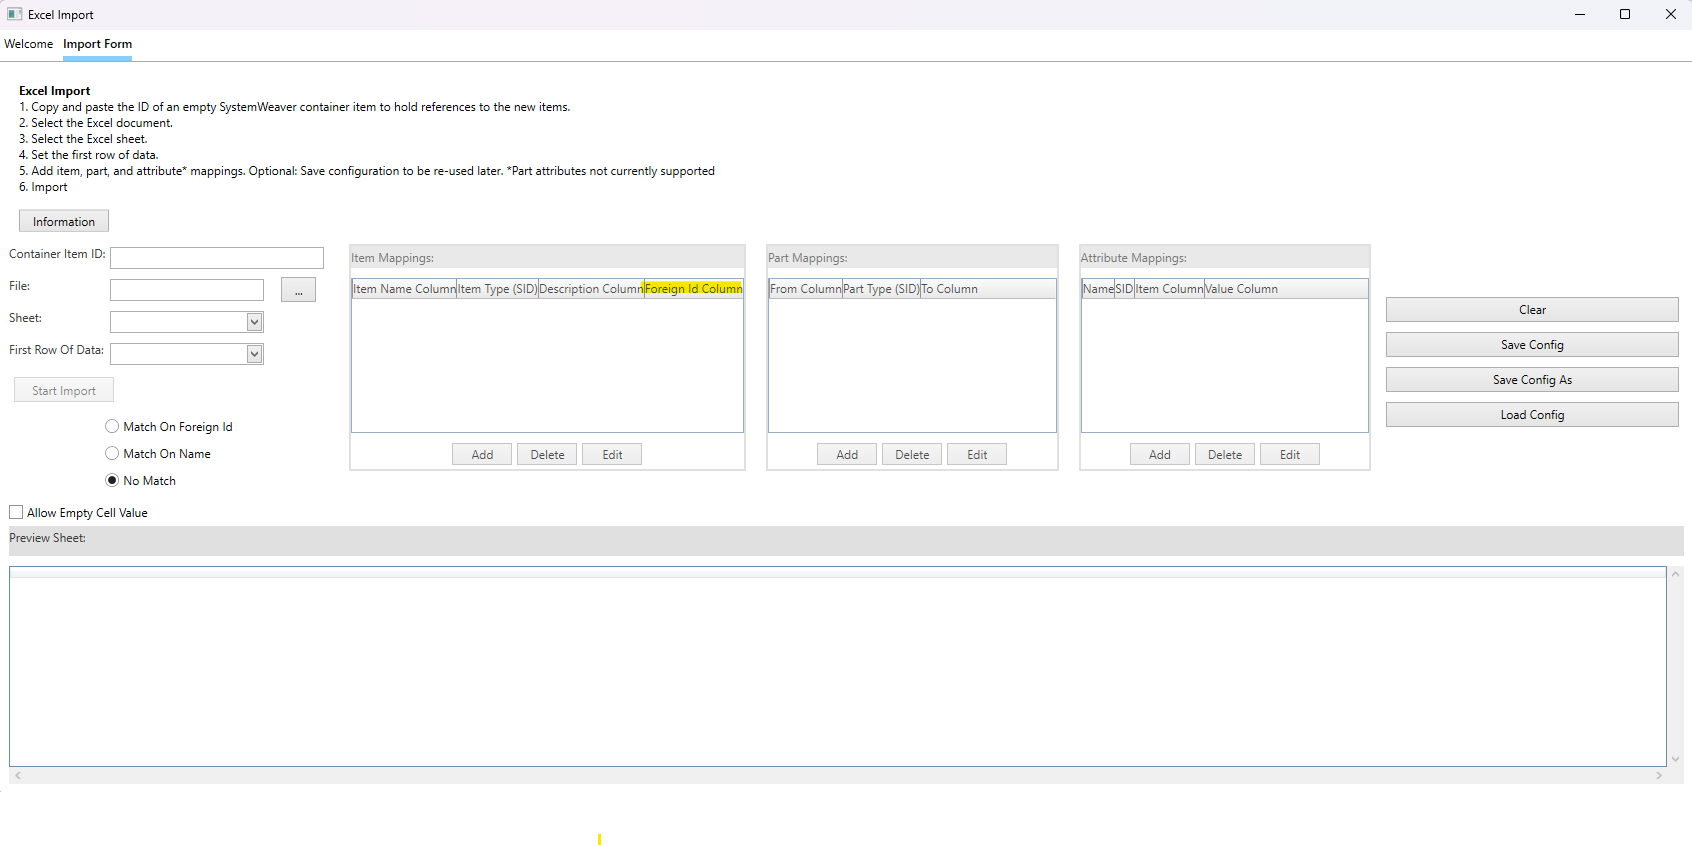Close the Excel Import window
The width and height of the screenshot is (1692, 846).
(1670, 14)
